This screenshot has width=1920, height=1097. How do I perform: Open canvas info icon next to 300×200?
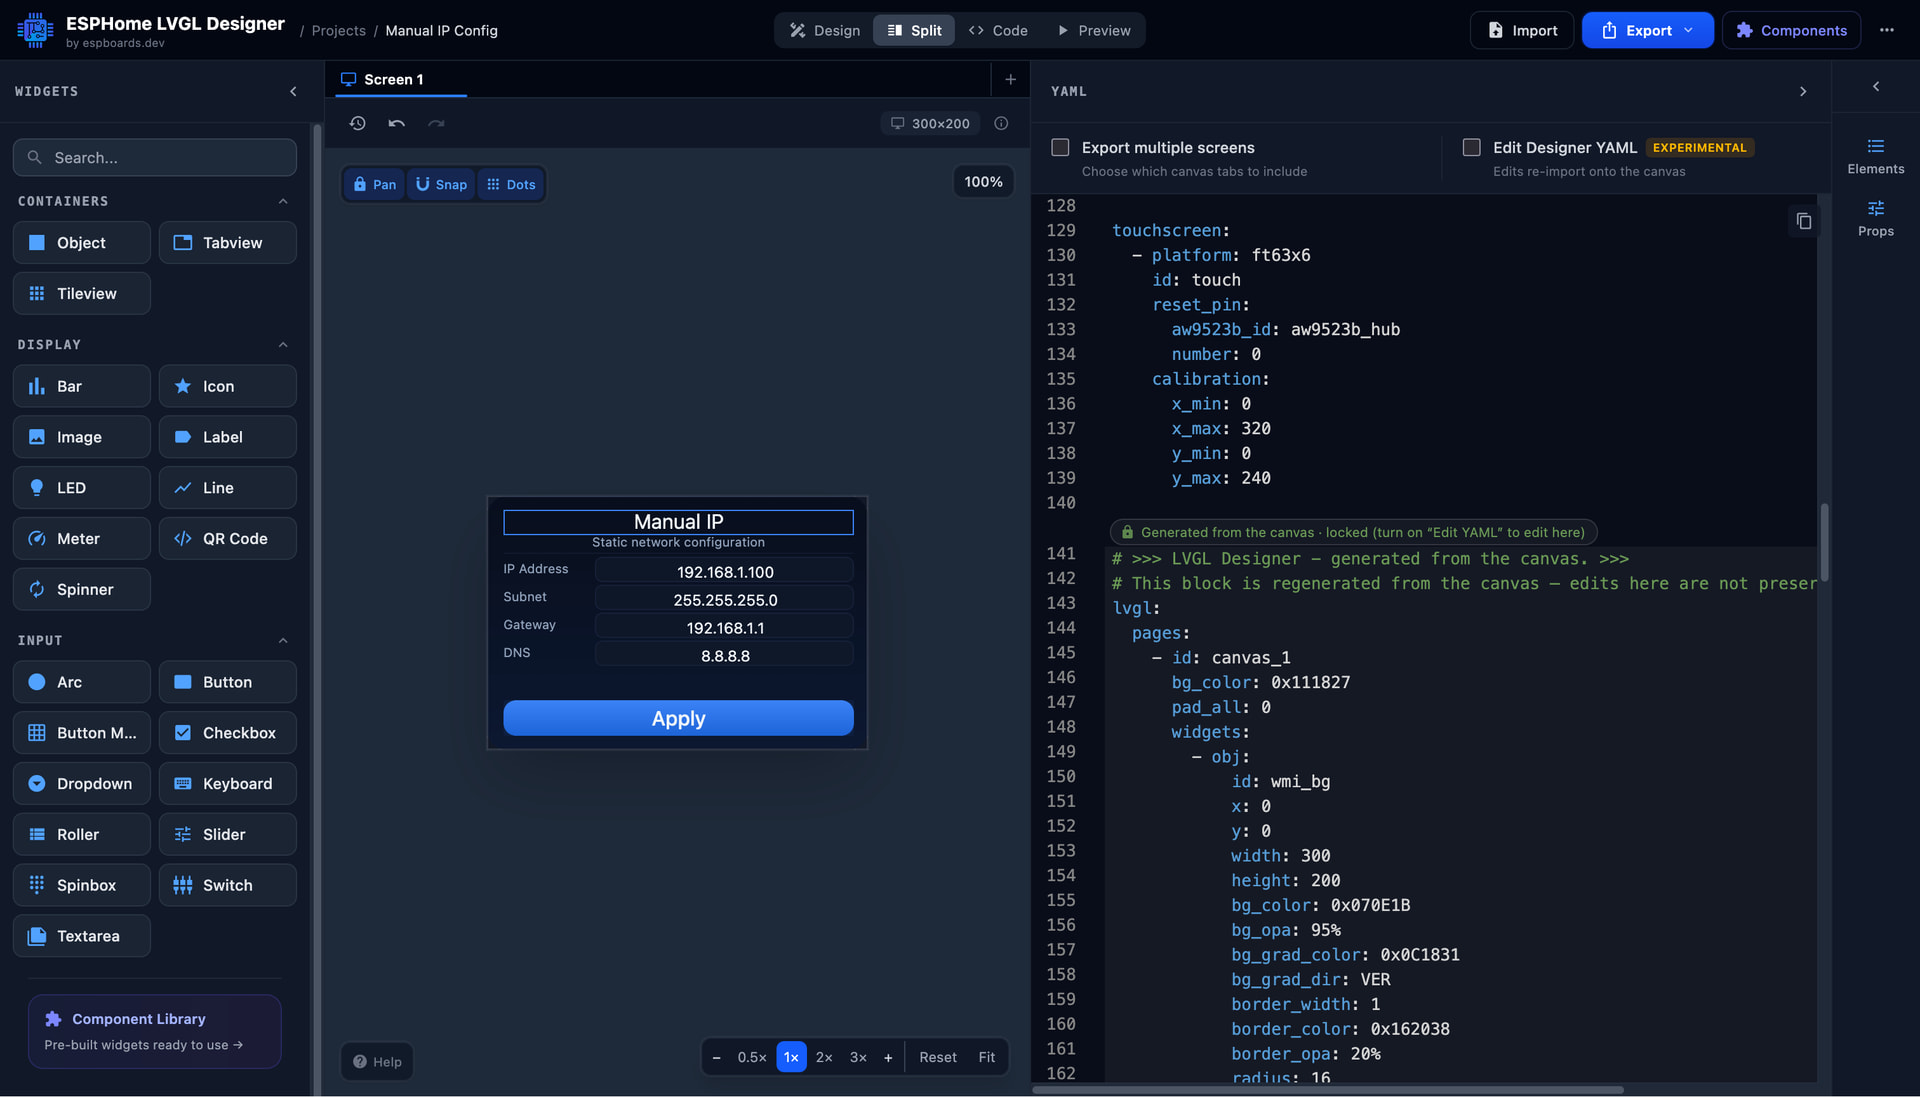tap(1001, 123)
